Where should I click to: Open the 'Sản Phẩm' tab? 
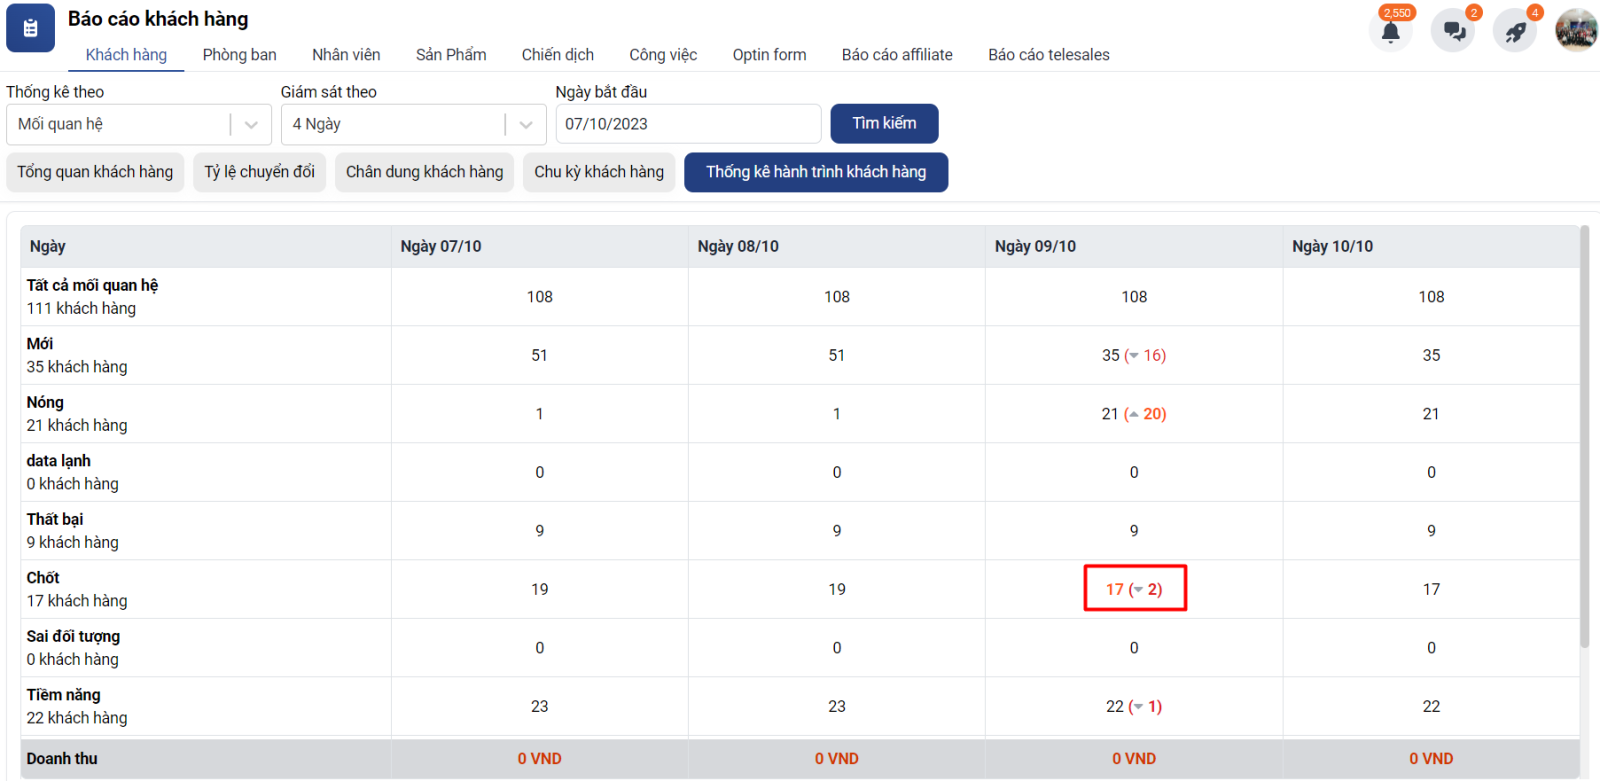tap(451, 55)
